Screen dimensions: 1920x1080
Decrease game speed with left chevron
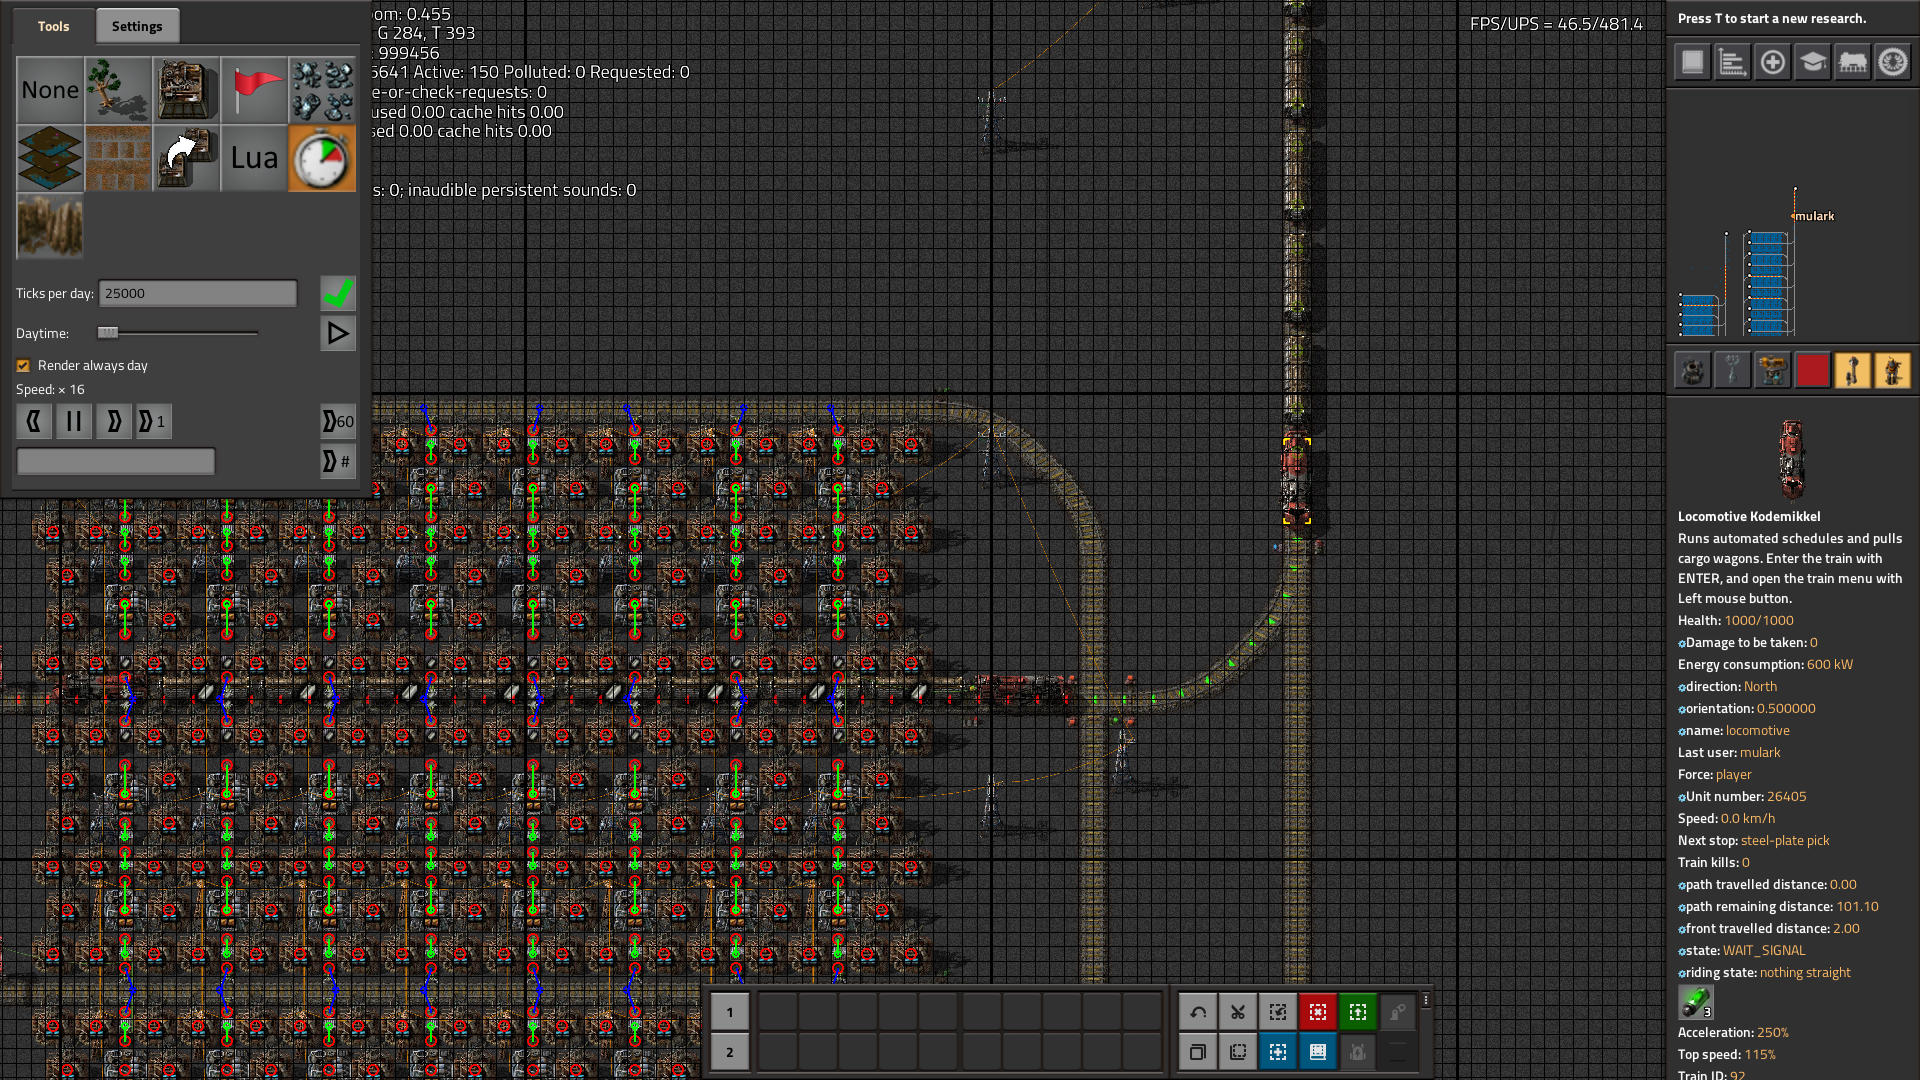coord(34,421)
